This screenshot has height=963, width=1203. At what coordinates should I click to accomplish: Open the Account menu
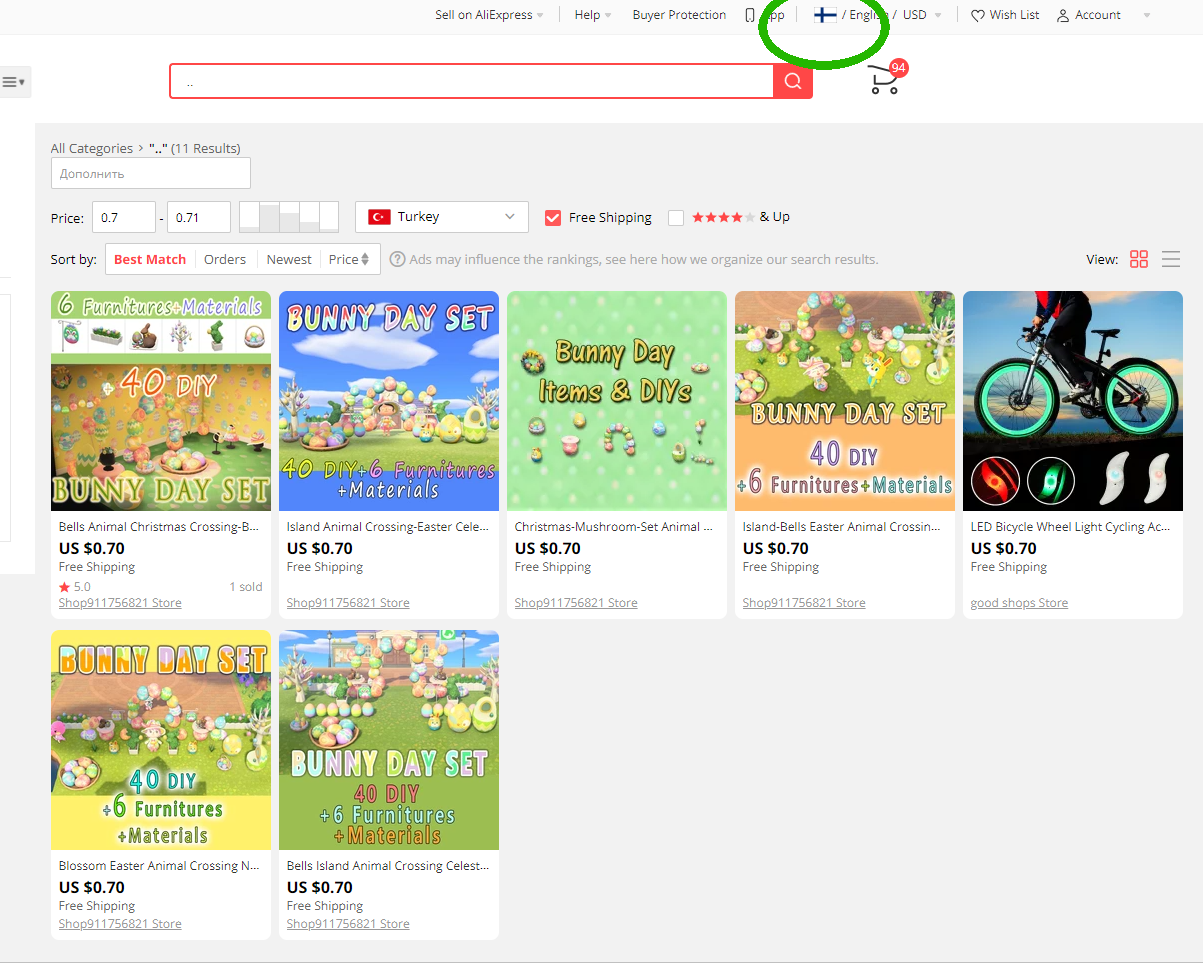1089,15
